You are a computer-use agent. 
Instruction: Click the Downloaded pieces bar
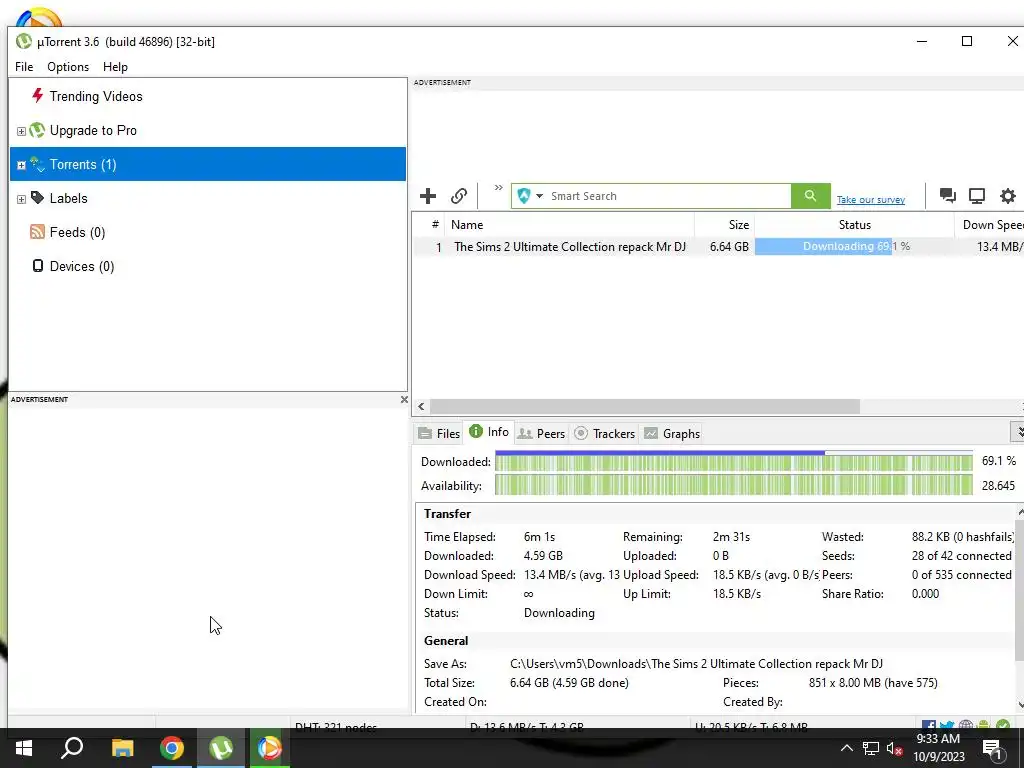coord(733,461)
